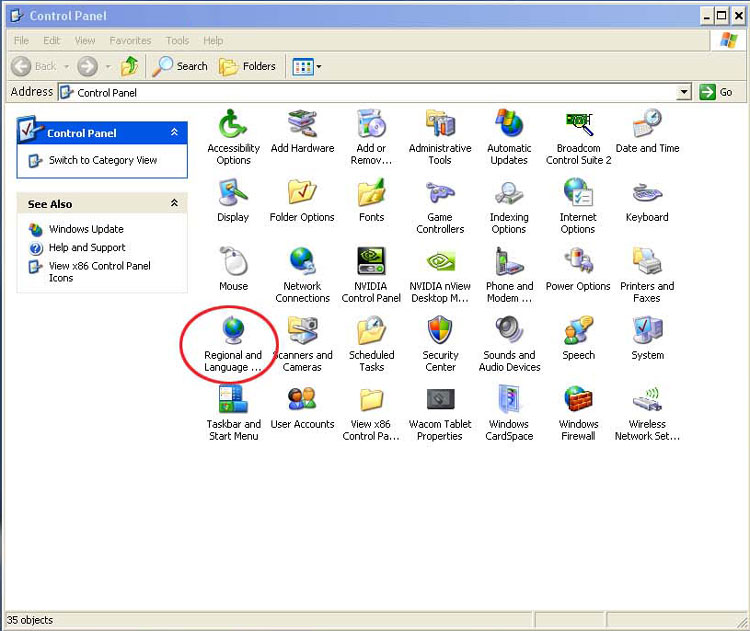The image size is (750, 631).
Task: Click the Back toolbar button
Action: (33, 66)
